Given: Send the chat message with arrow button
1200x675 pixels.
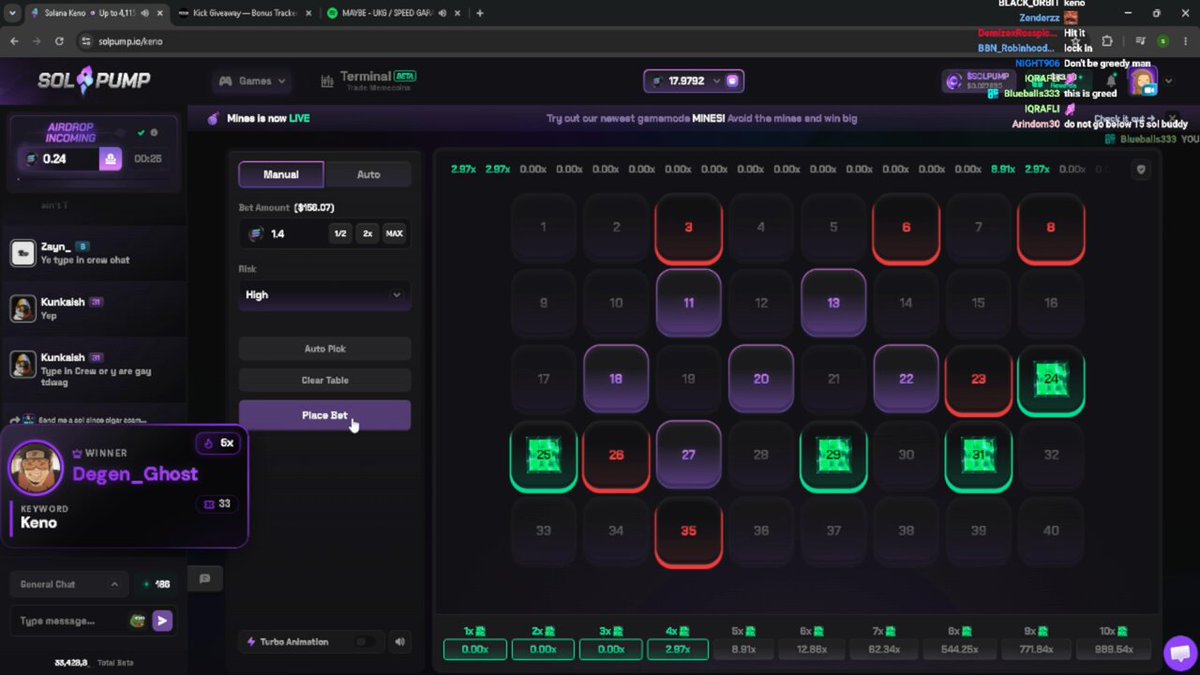Looking at the screenshot, I should [x=162, y=621].
